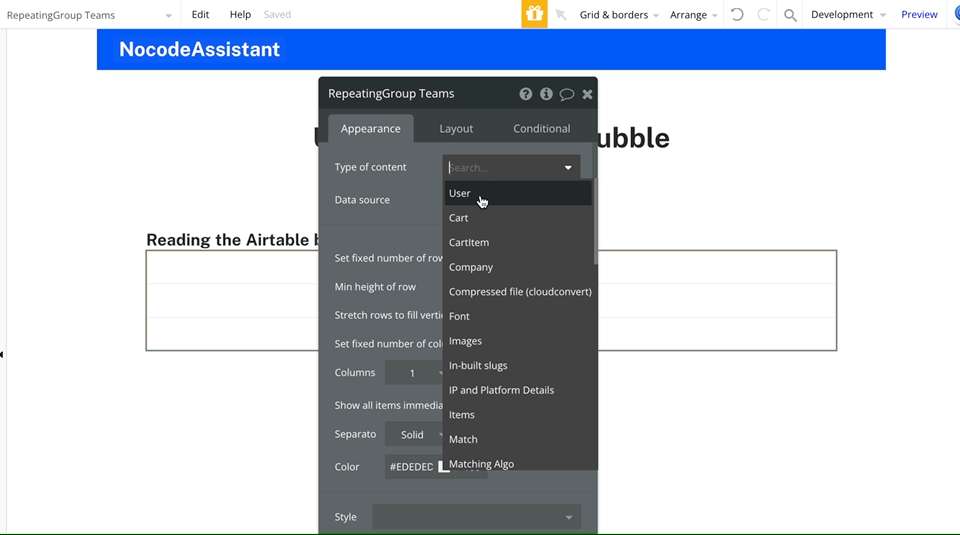The height and width of the screenshot is (535, 960).
Task: Switch to the Appearance tab
Action: (x=370, y=129)
